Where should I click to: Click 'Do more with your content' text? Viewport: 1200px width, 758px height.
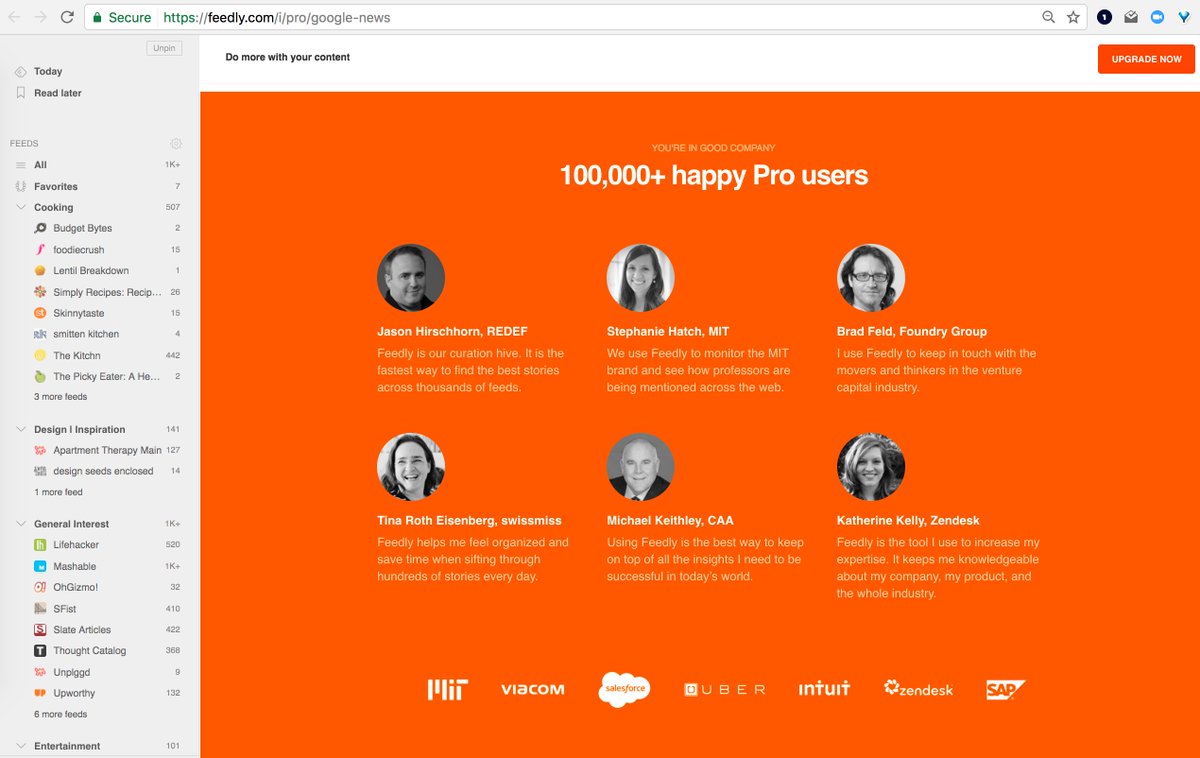pos(288,57)
